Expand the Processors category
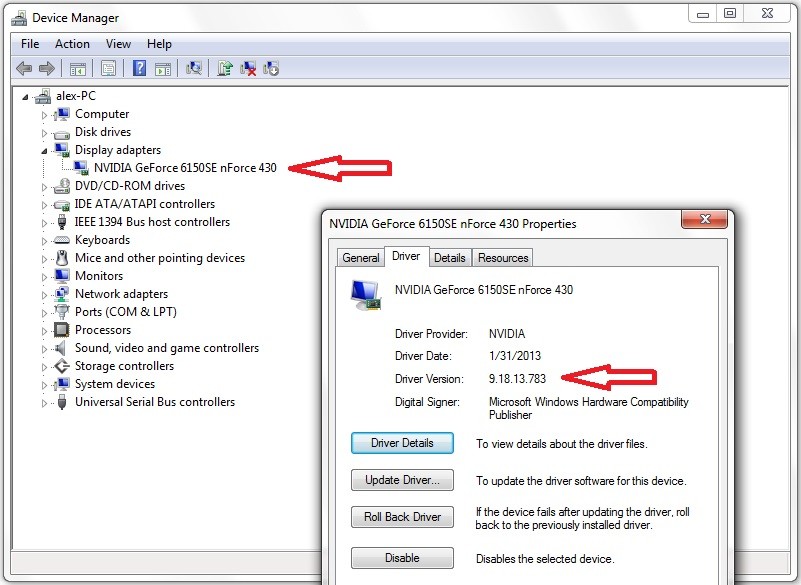The image size is (801, 585). (44, 331)
